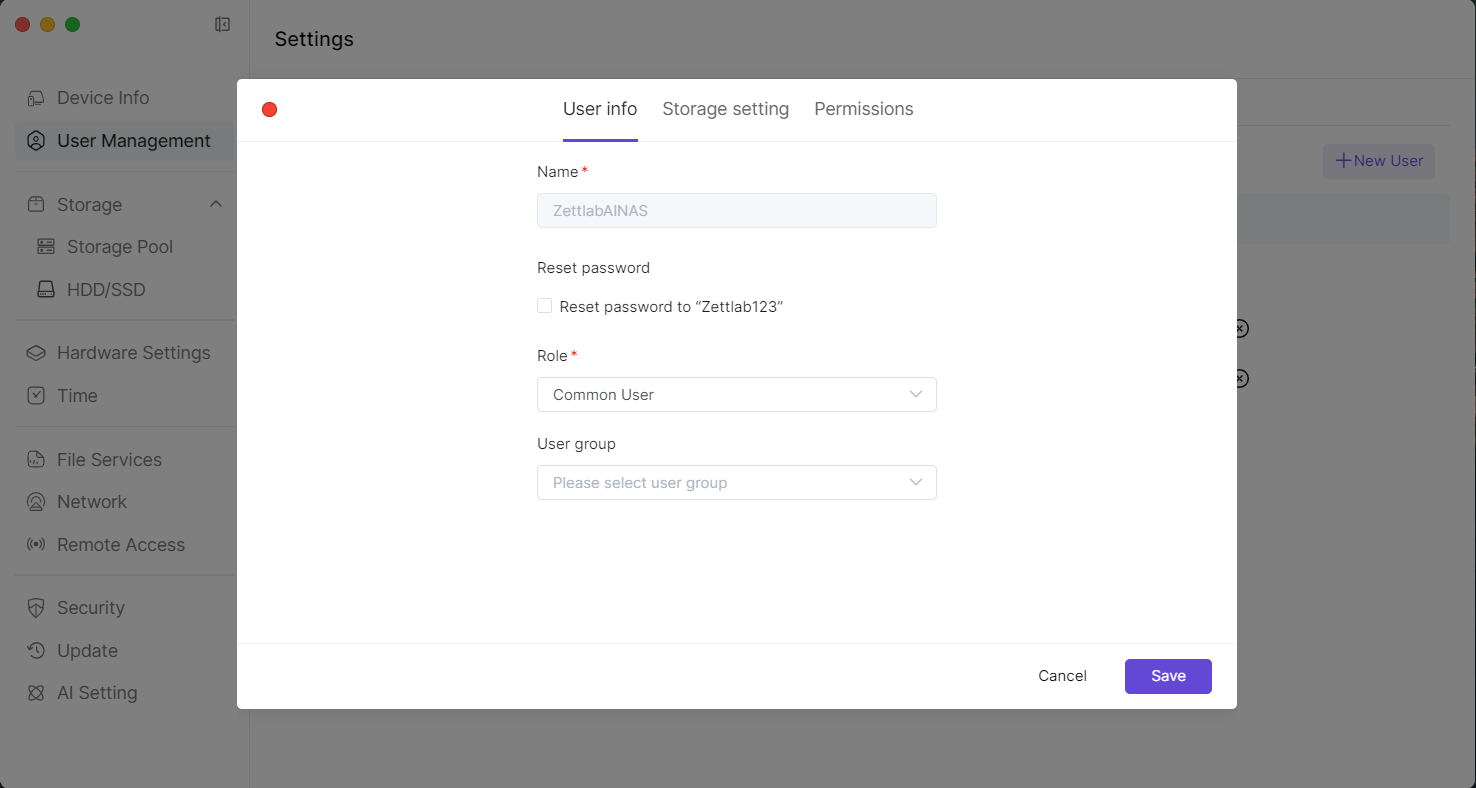The image size is (1476, 788).
Task: Click the Hardware Settings icon
Action: [x=36, y=353]
